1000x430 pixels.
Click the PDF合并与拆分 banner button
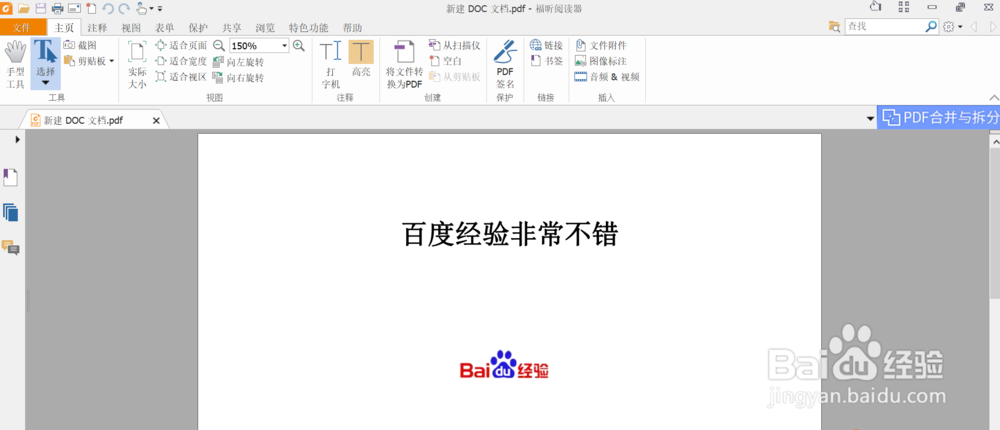click(x=939, y=117)
